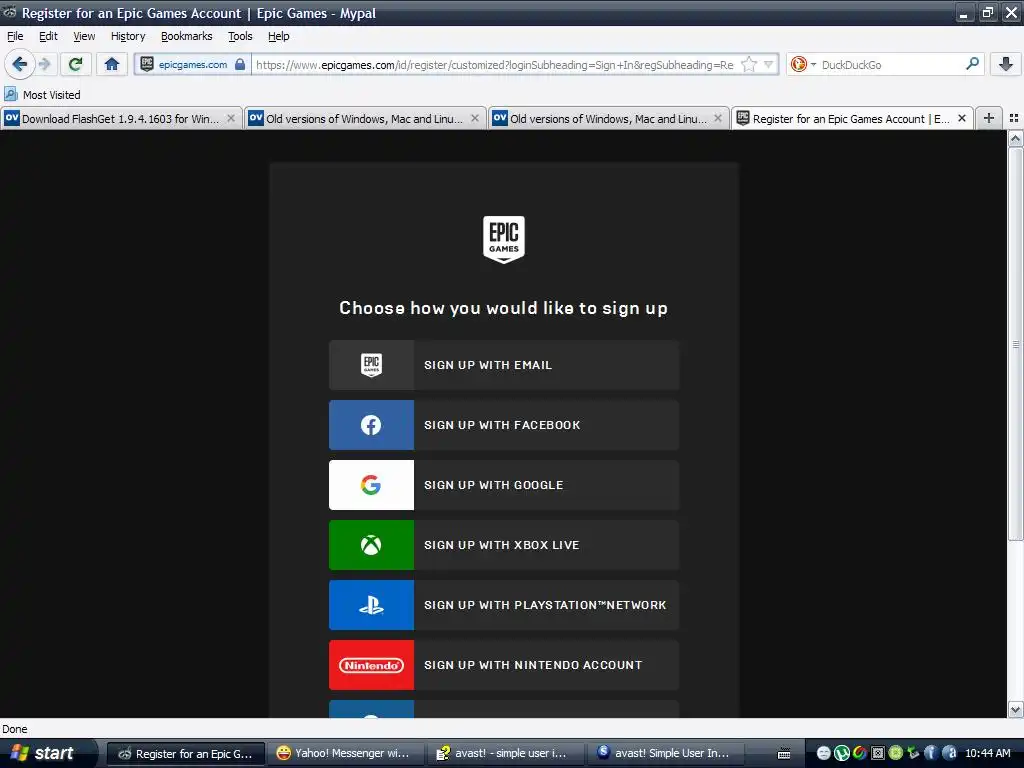Close the Download FlashGet tab
This screenshot has height=768, width=1024.
coord(231,118)
